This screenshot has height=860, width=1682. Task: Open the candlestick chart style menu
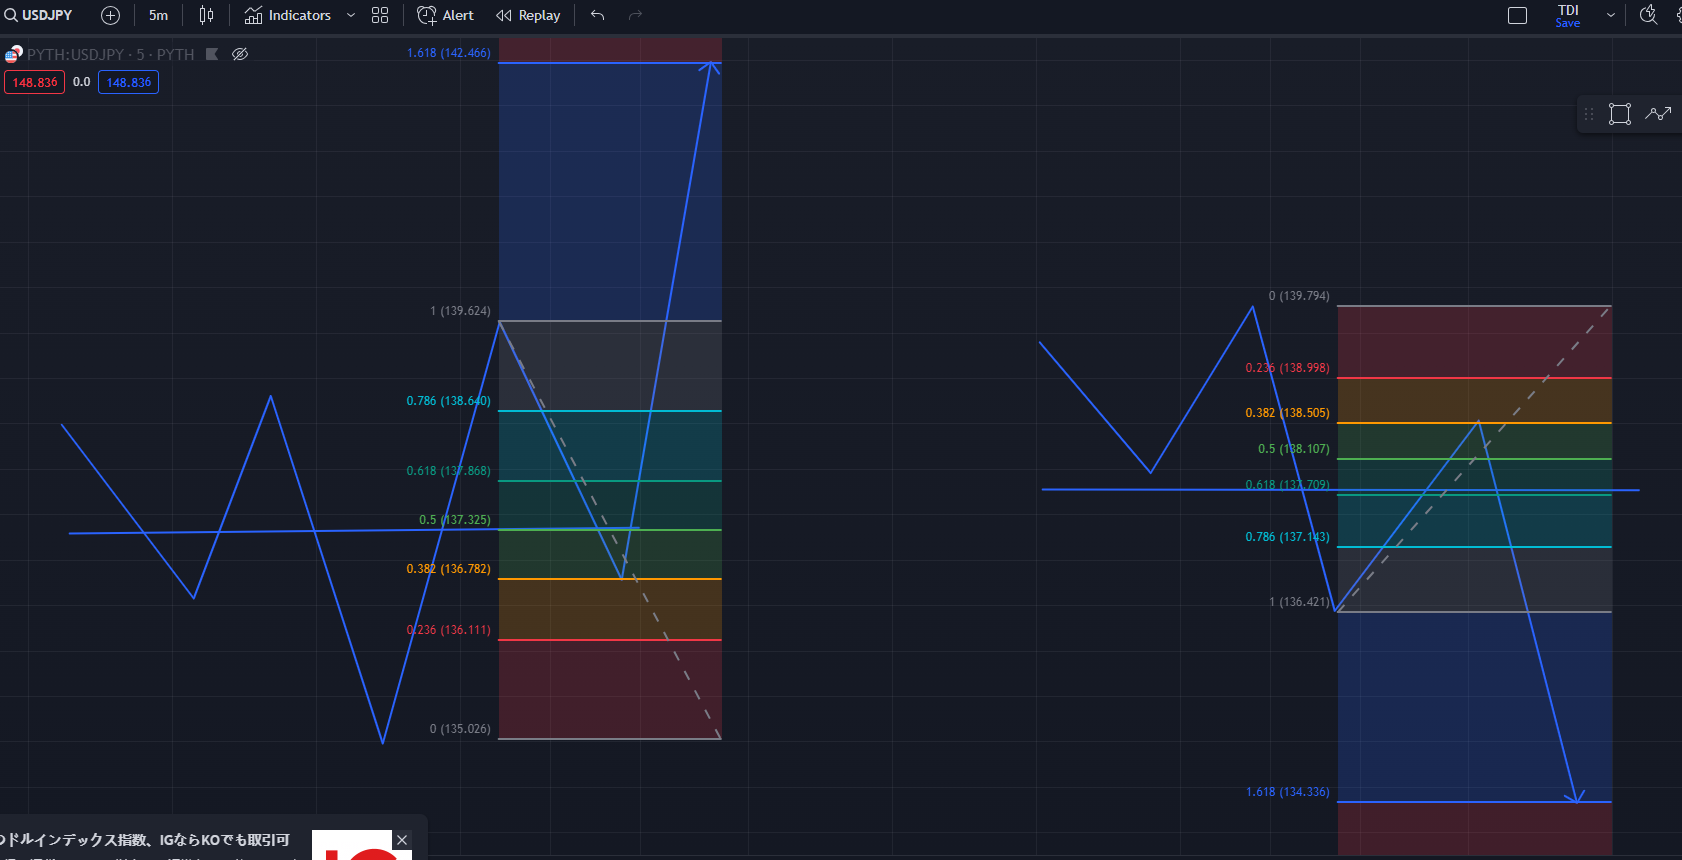pyautogui.click(x=206, y=15)
